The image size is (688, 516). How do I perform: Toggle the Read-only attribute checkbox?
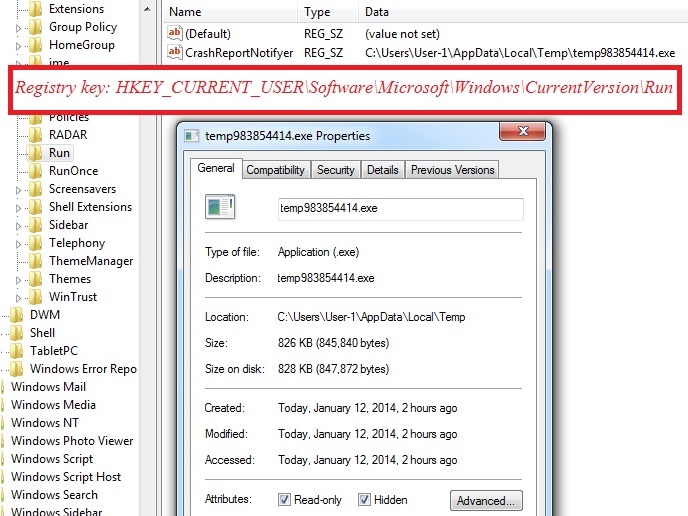285,500
